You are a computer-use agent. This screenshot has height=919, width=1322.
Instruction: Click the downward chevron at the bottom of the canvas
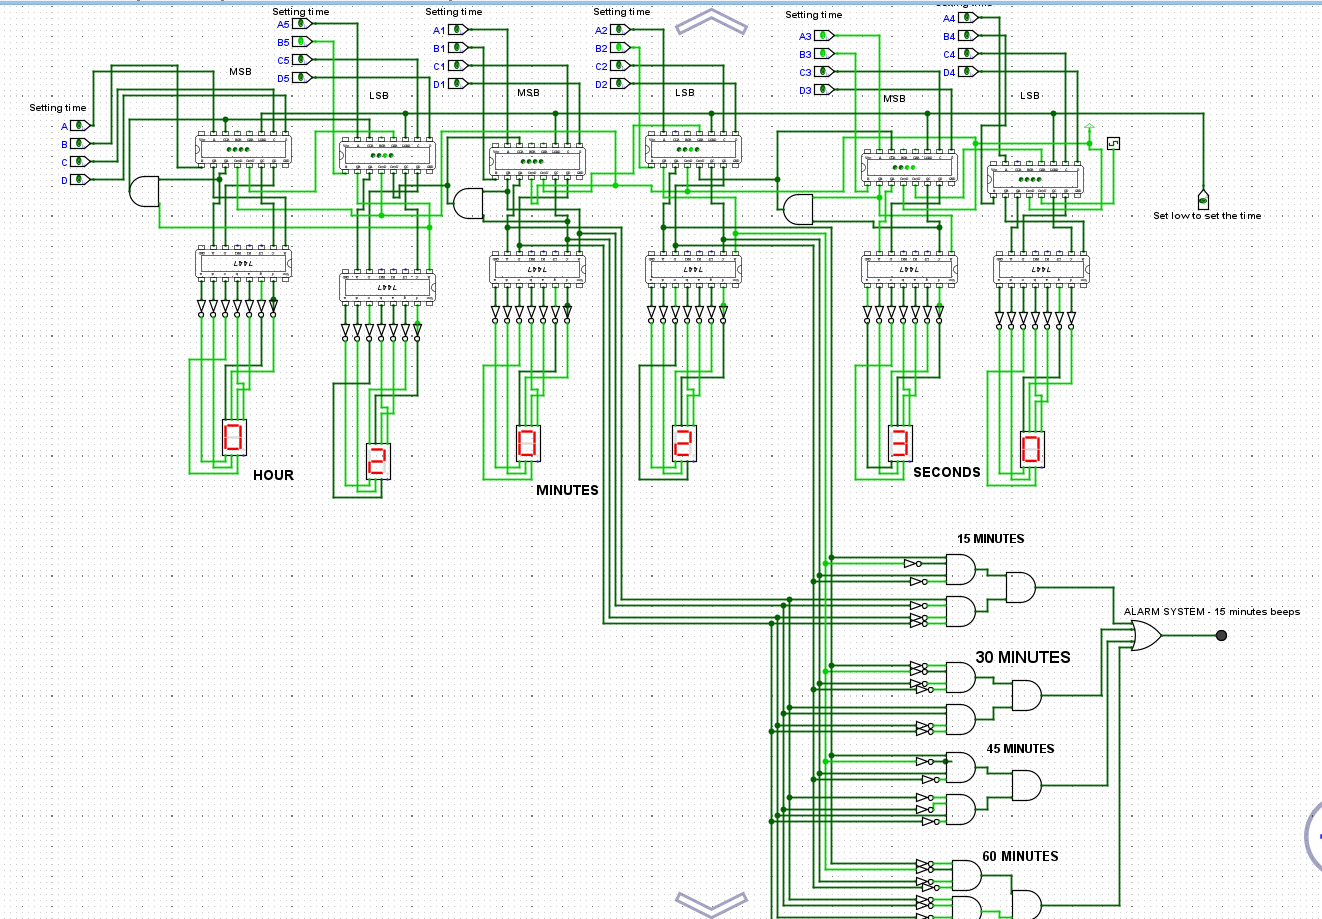pyautogui.click(x=712, y=903)
